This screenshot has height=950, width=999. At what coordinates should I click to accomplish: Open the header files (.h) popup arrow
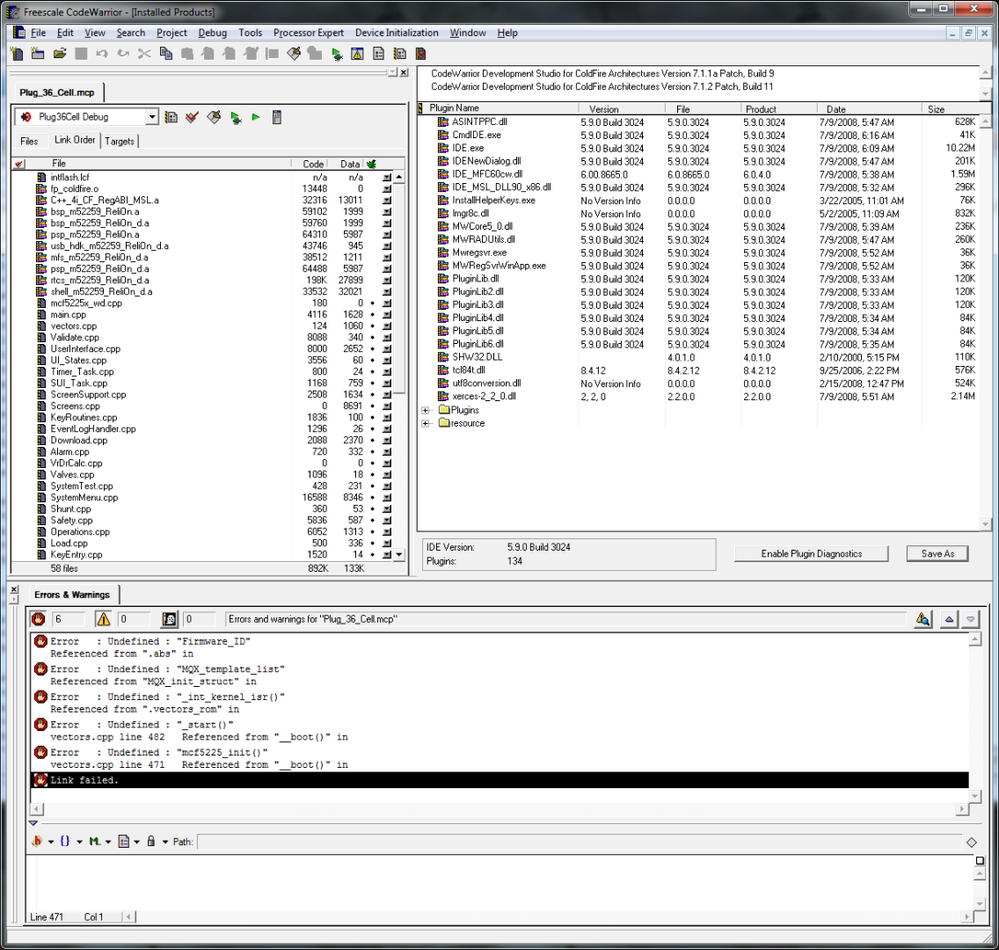coord(51,842)
